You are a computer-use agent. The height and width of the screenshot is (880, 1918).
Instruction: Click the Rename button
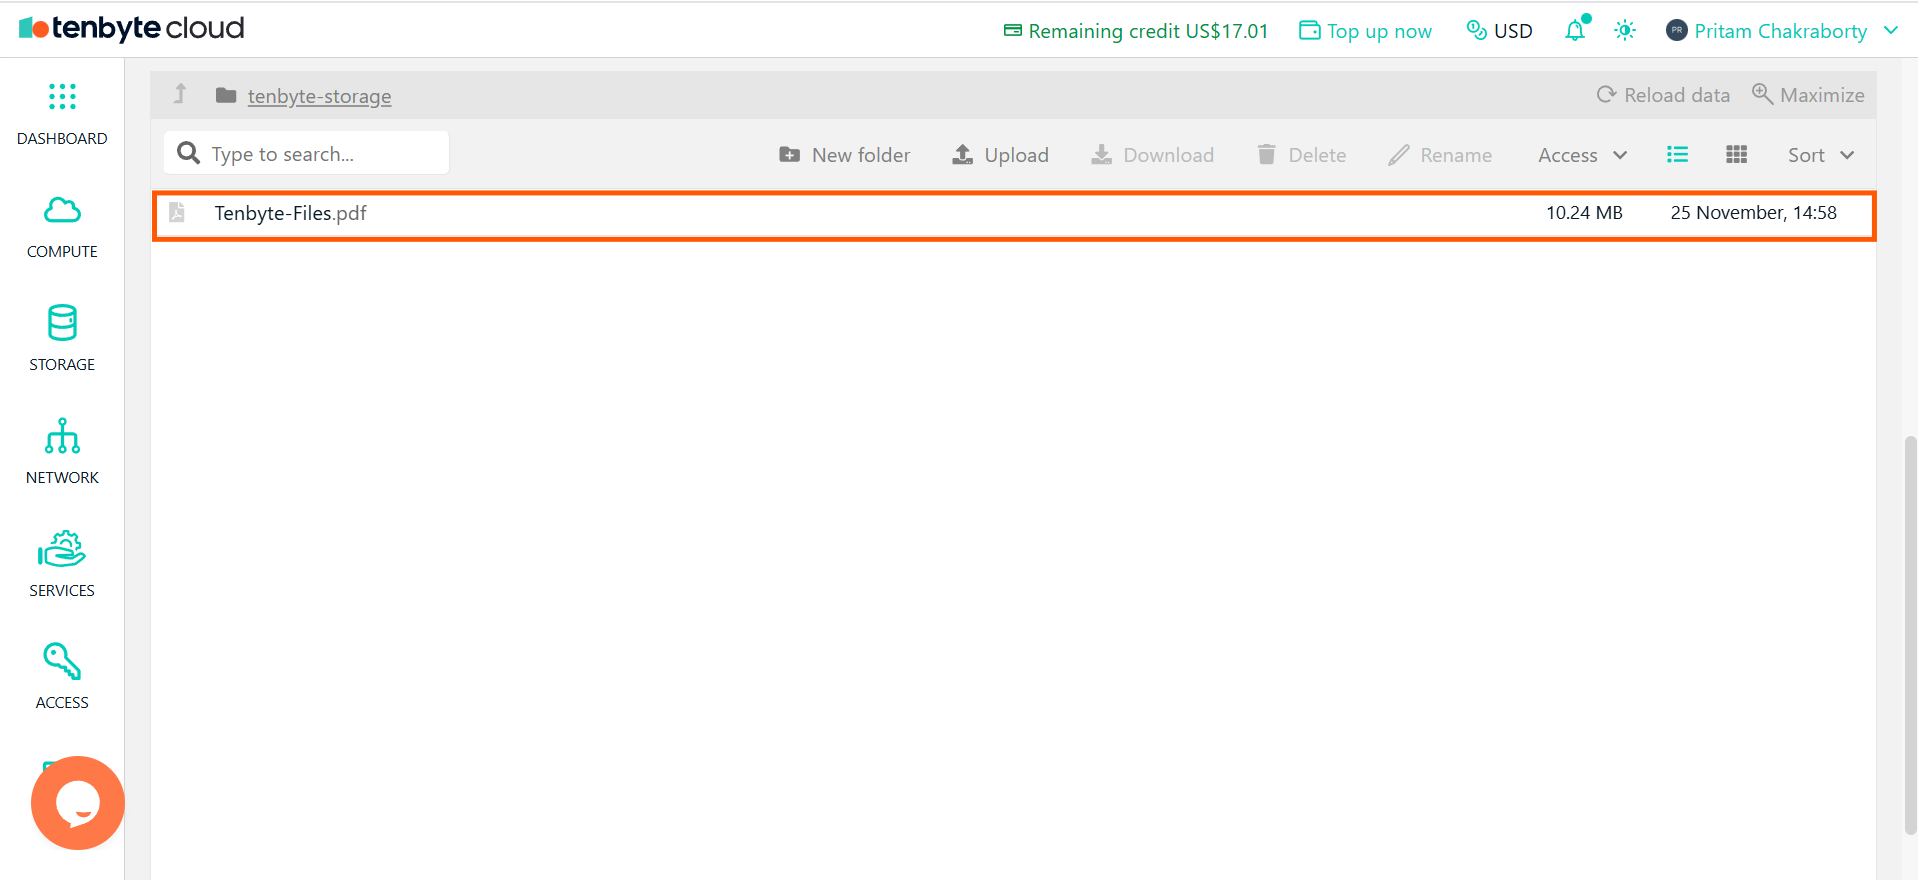pos(1440,155)
